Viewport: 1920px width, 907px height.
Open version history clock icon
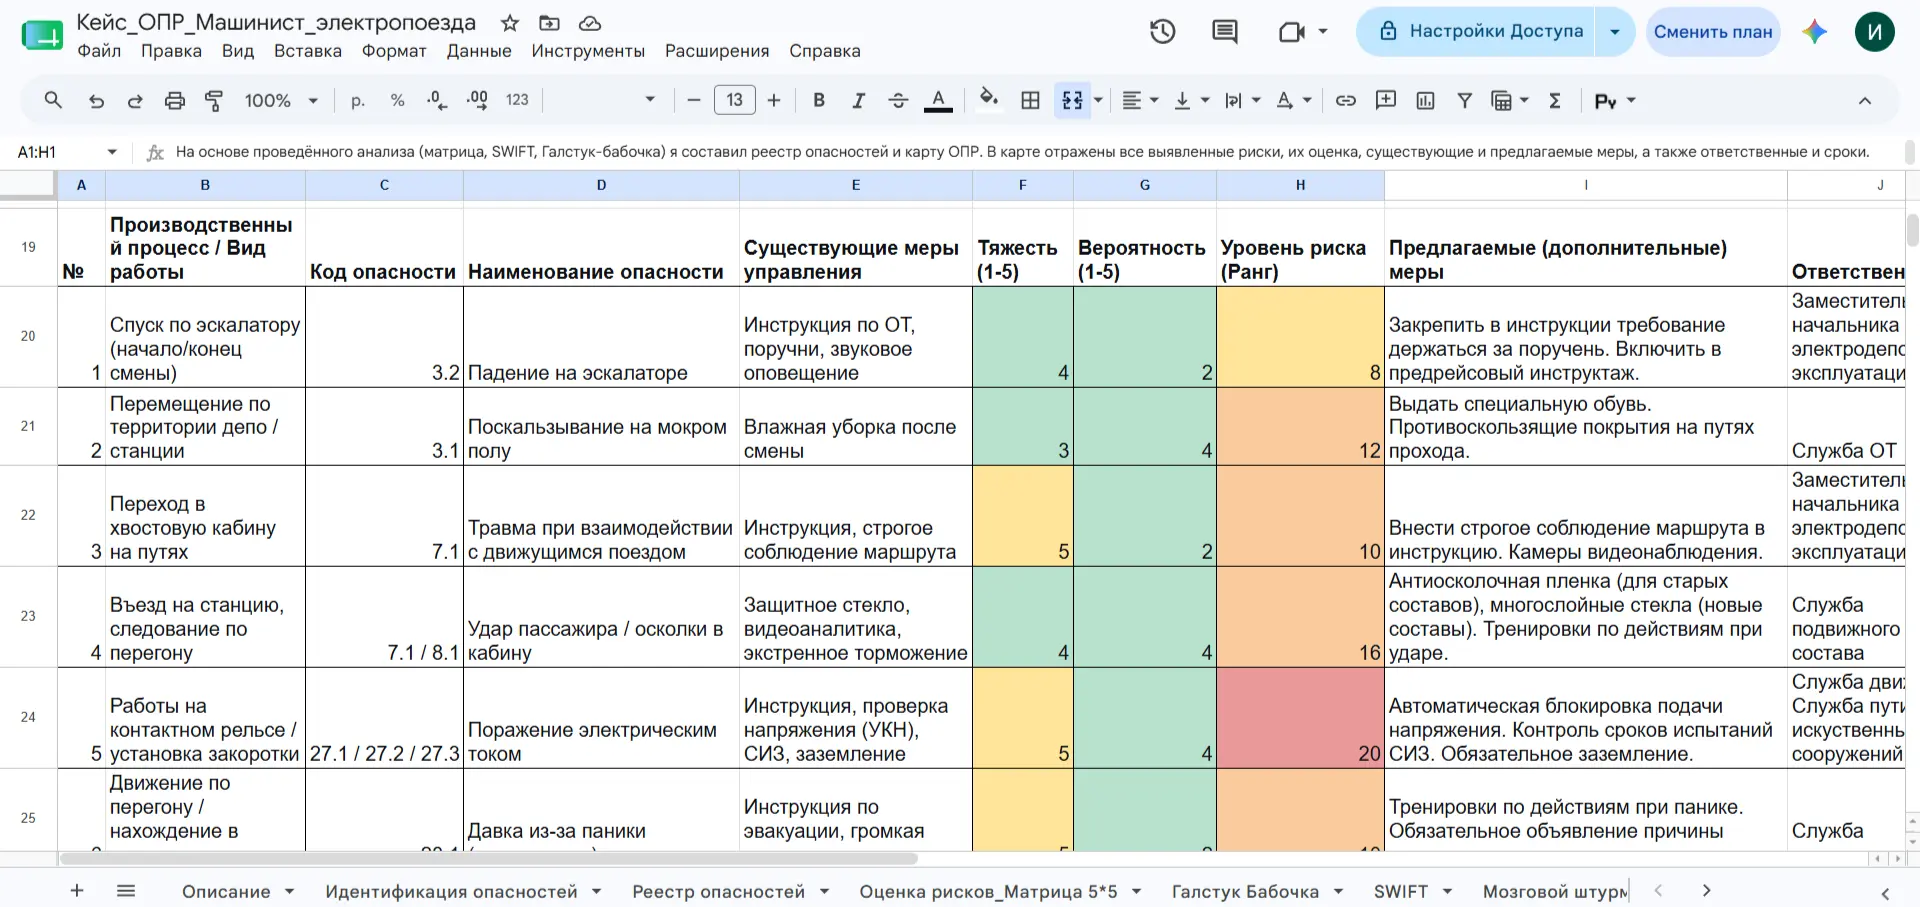coord(1162,32)
